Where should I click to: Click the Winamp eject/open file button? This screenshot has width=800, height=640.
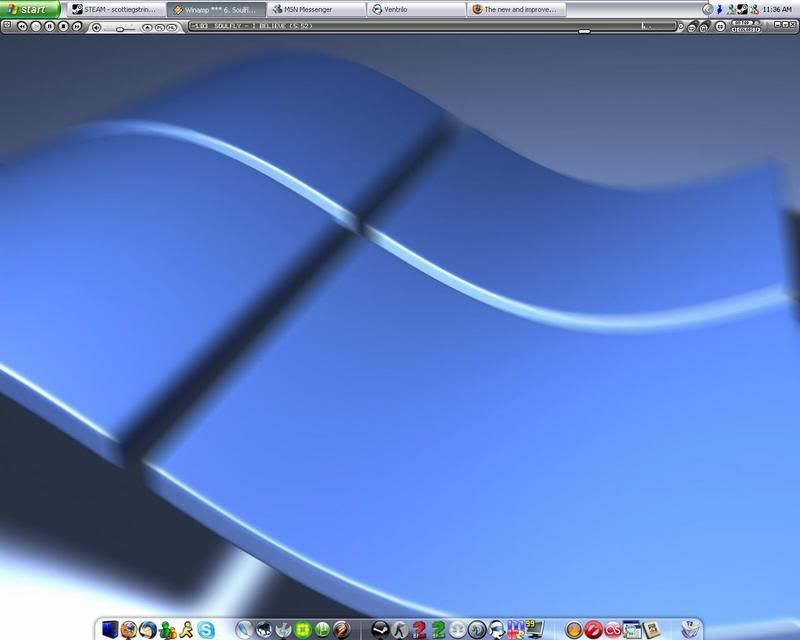147,28
